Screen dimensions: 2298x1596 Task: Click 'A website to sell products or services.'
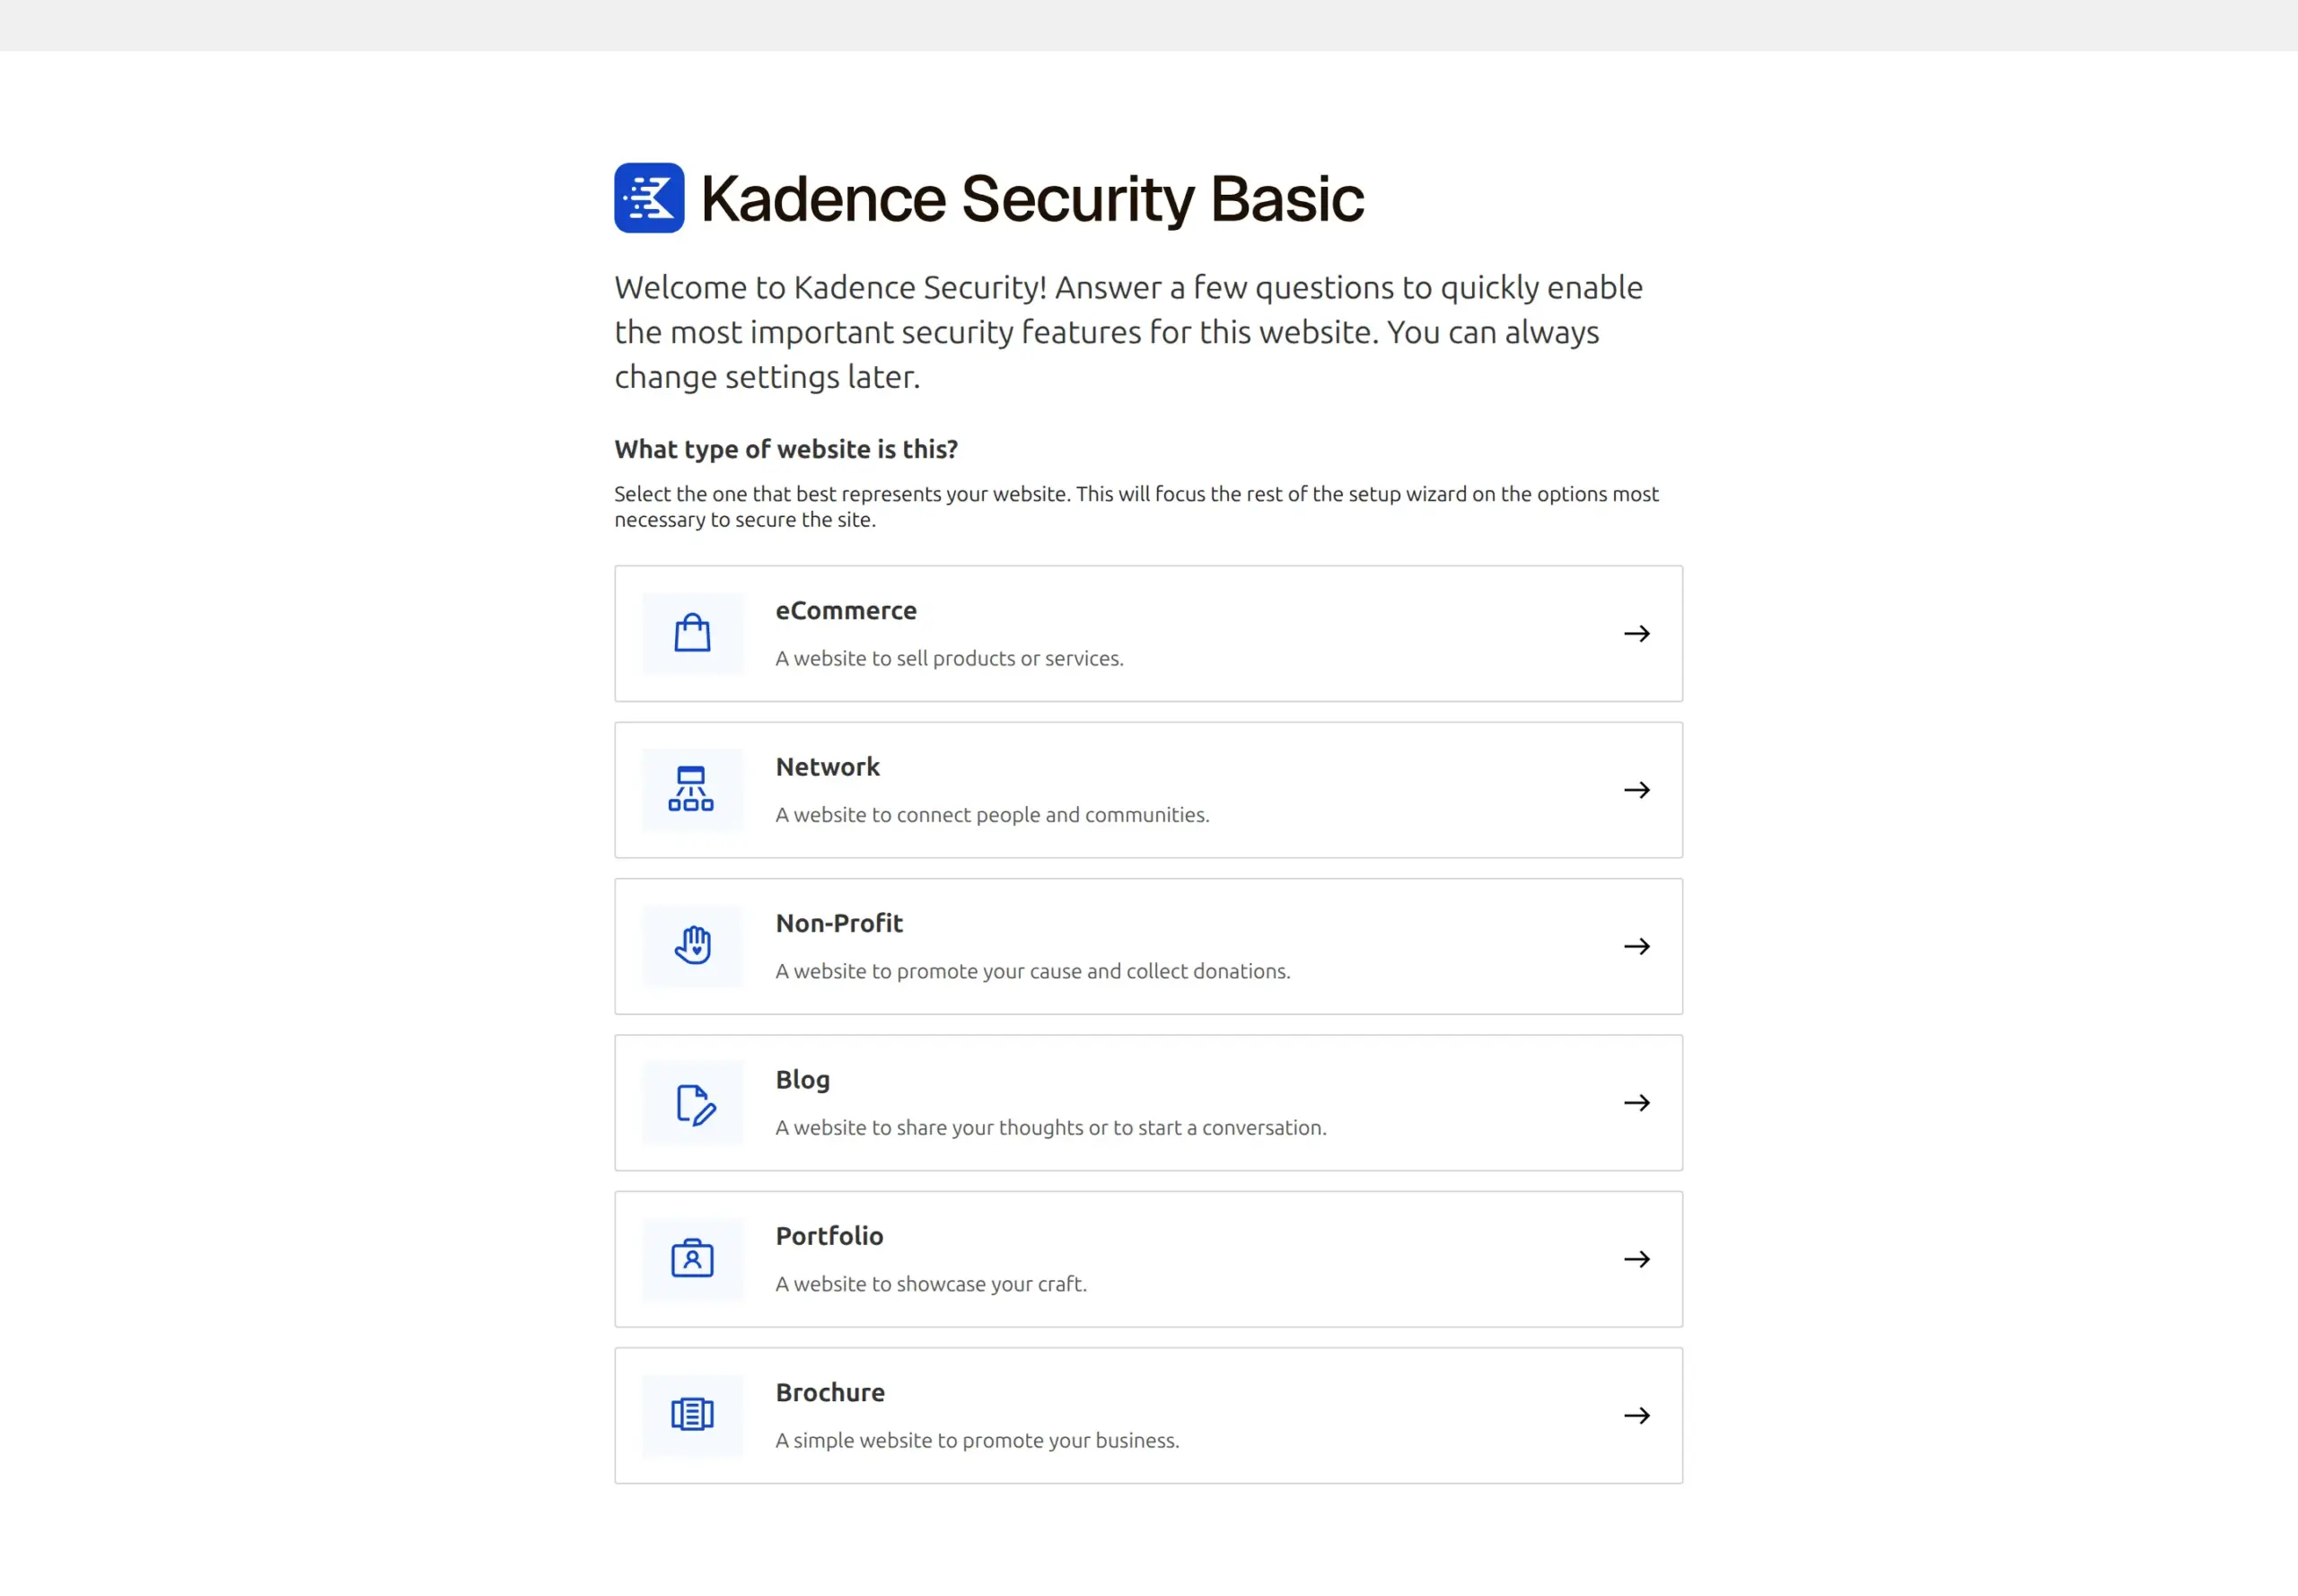coord(949,658)
